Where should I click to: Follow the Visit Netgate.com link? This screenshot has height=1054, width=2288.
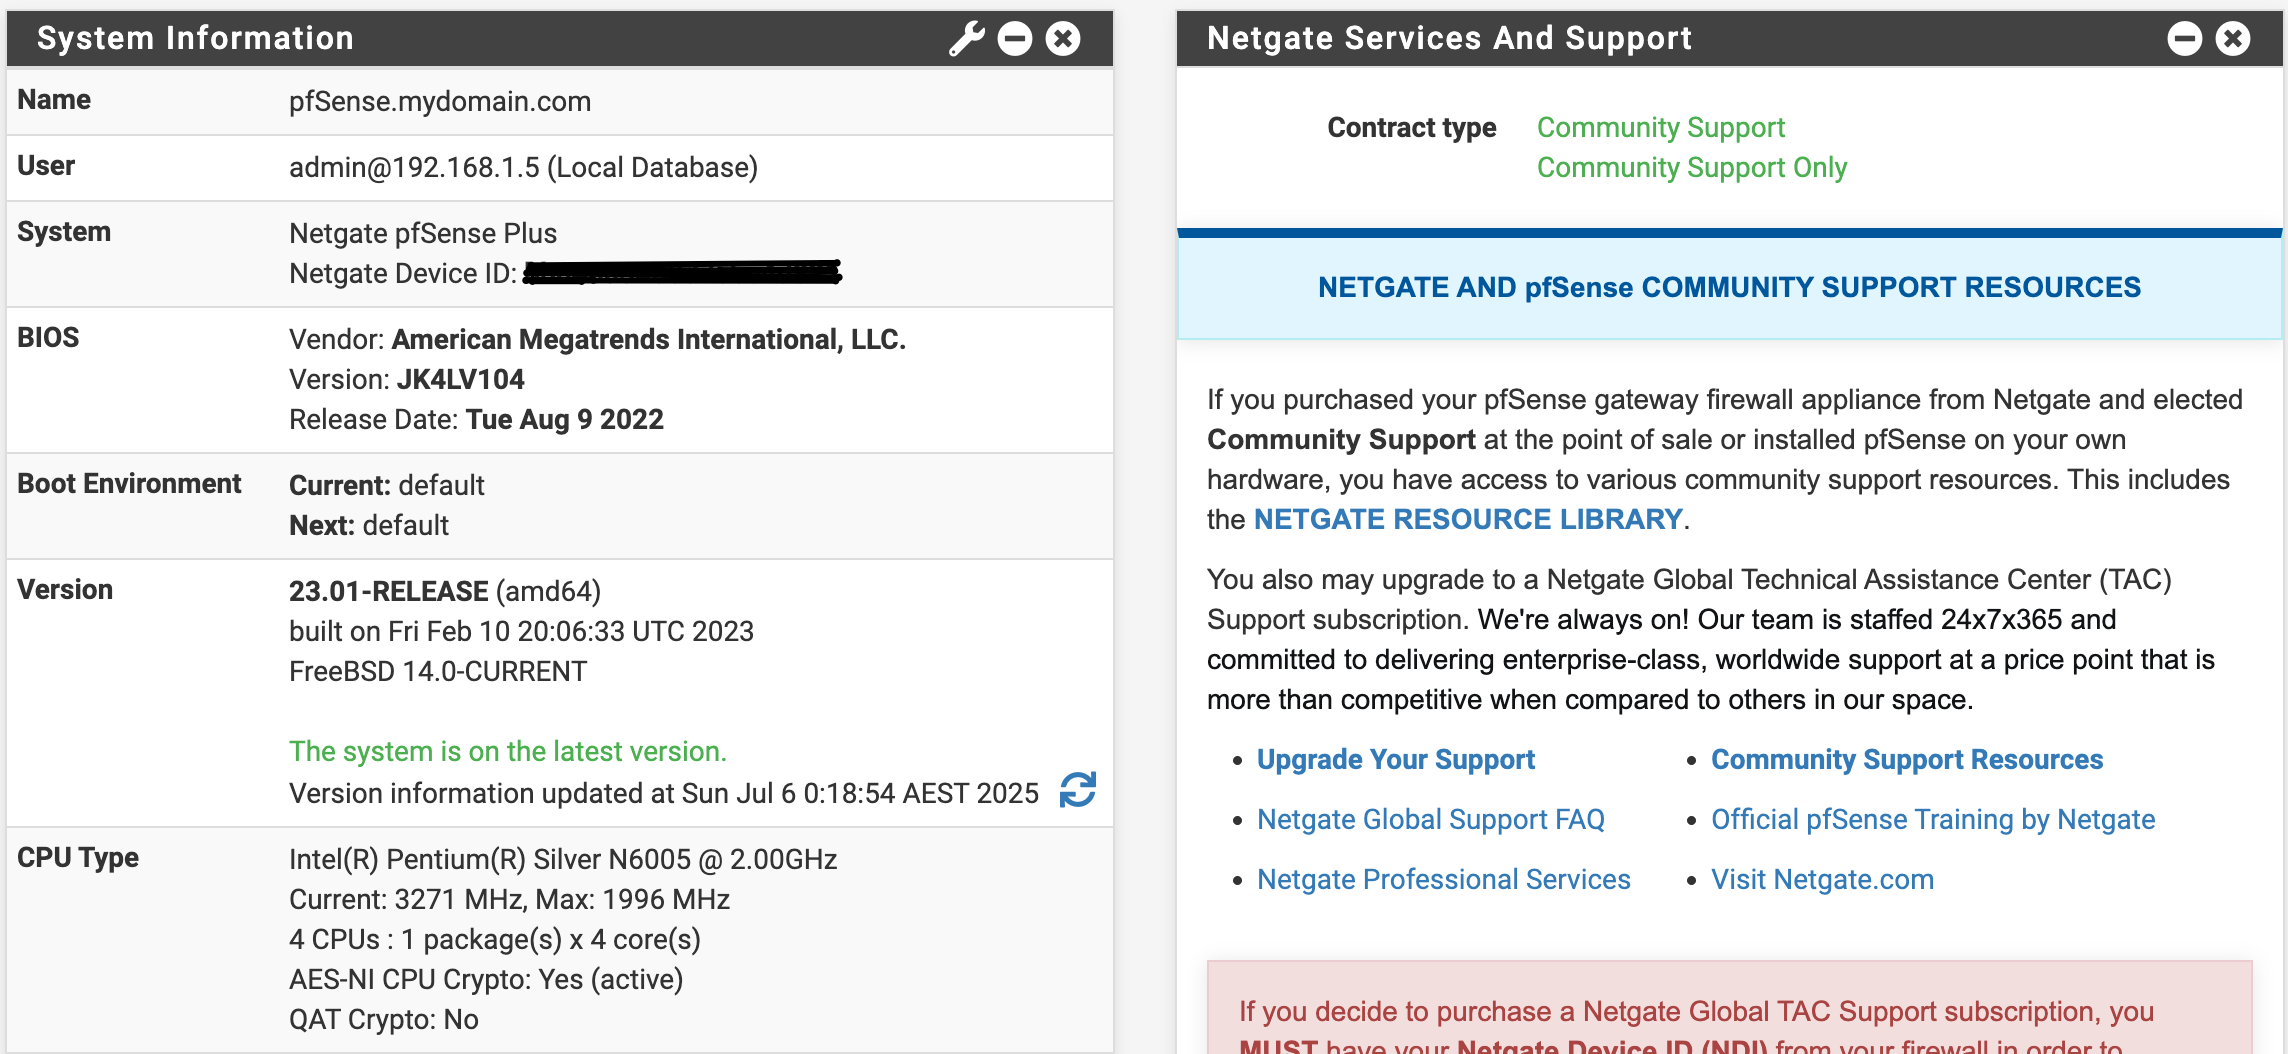pyautogui.click(x=1822, y=880)
